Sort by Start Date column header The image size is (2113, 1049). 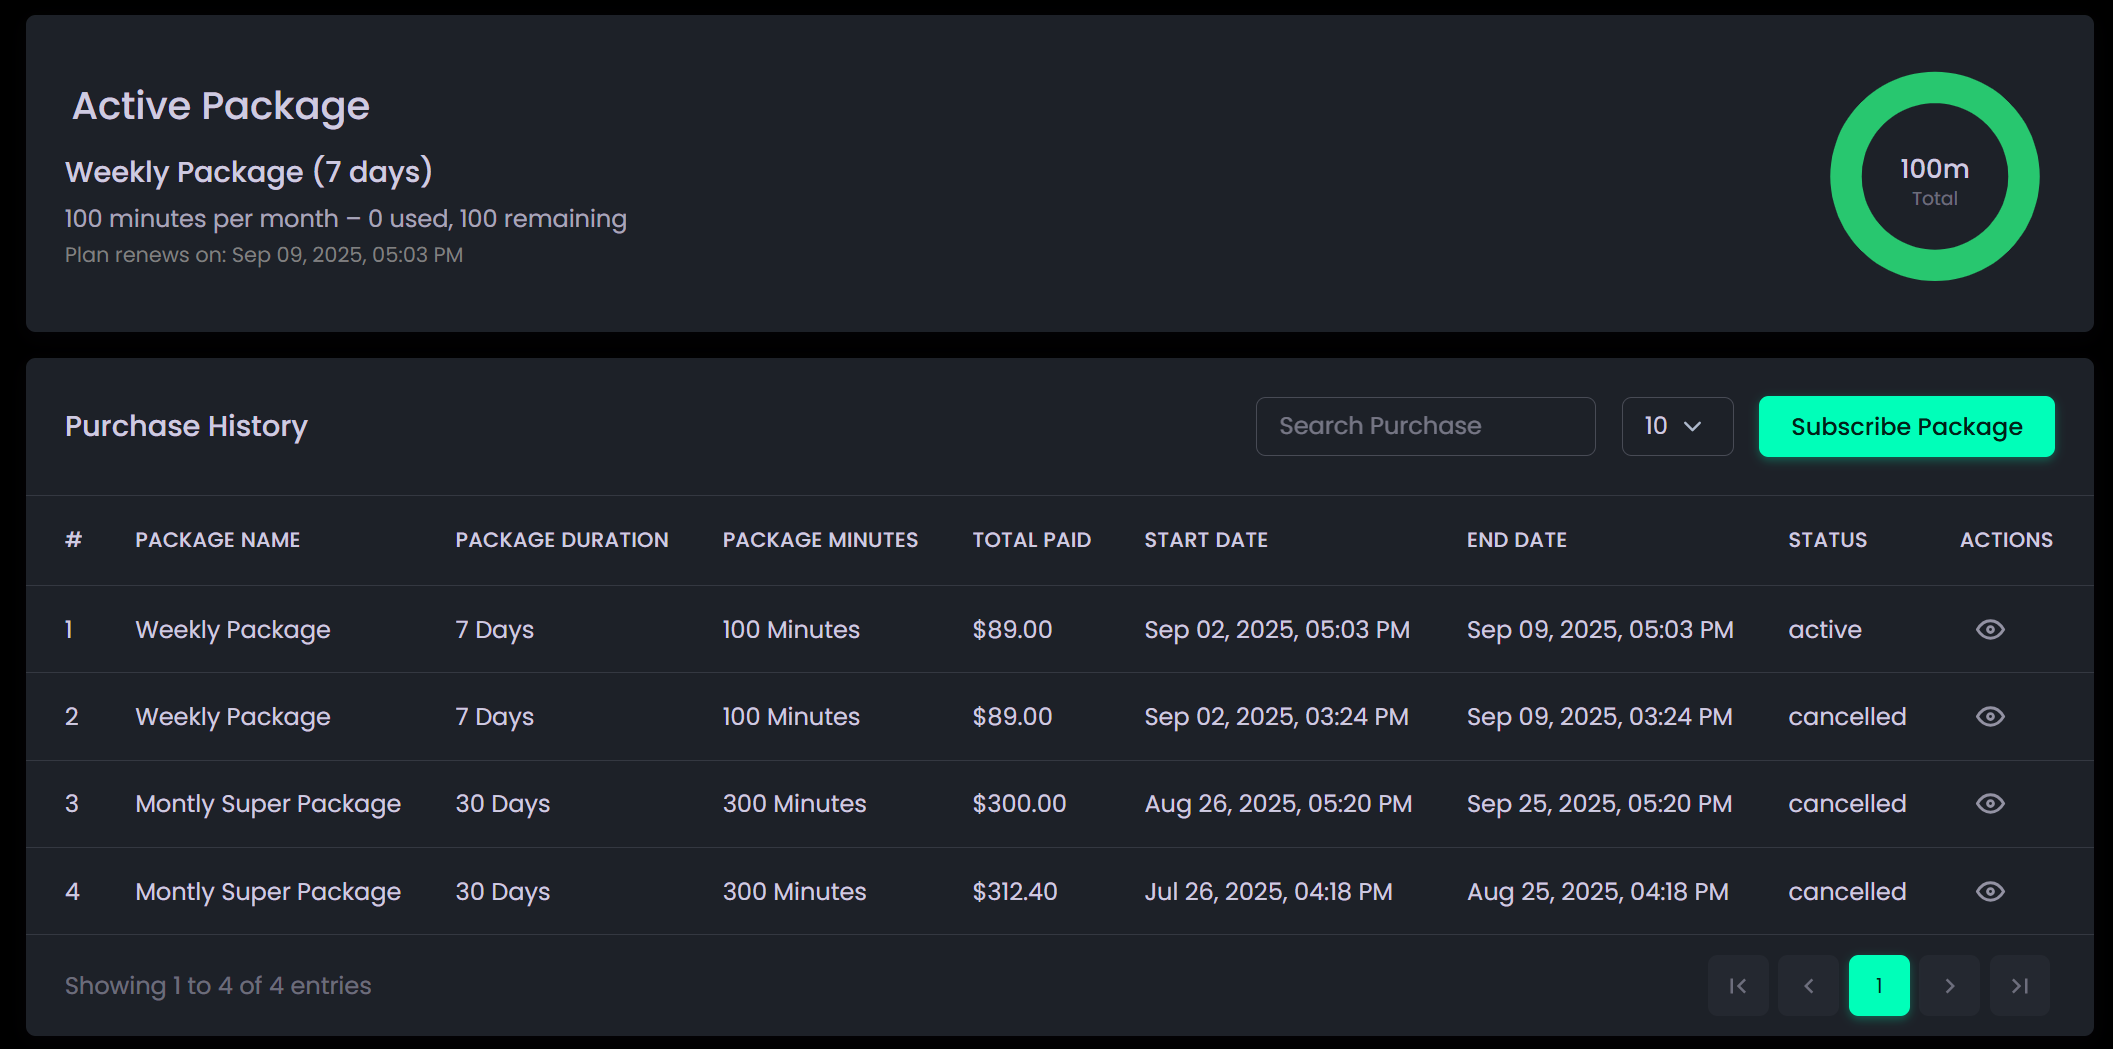(x=1206, y=540)
